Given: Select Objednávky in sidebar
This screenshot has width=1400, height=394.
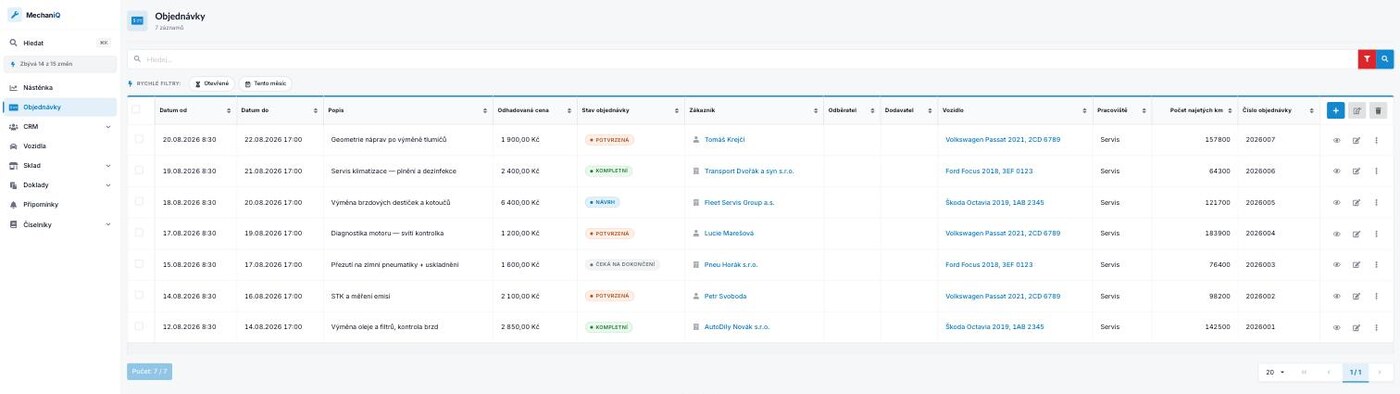Looking at the screenshot, I should 60,107.
